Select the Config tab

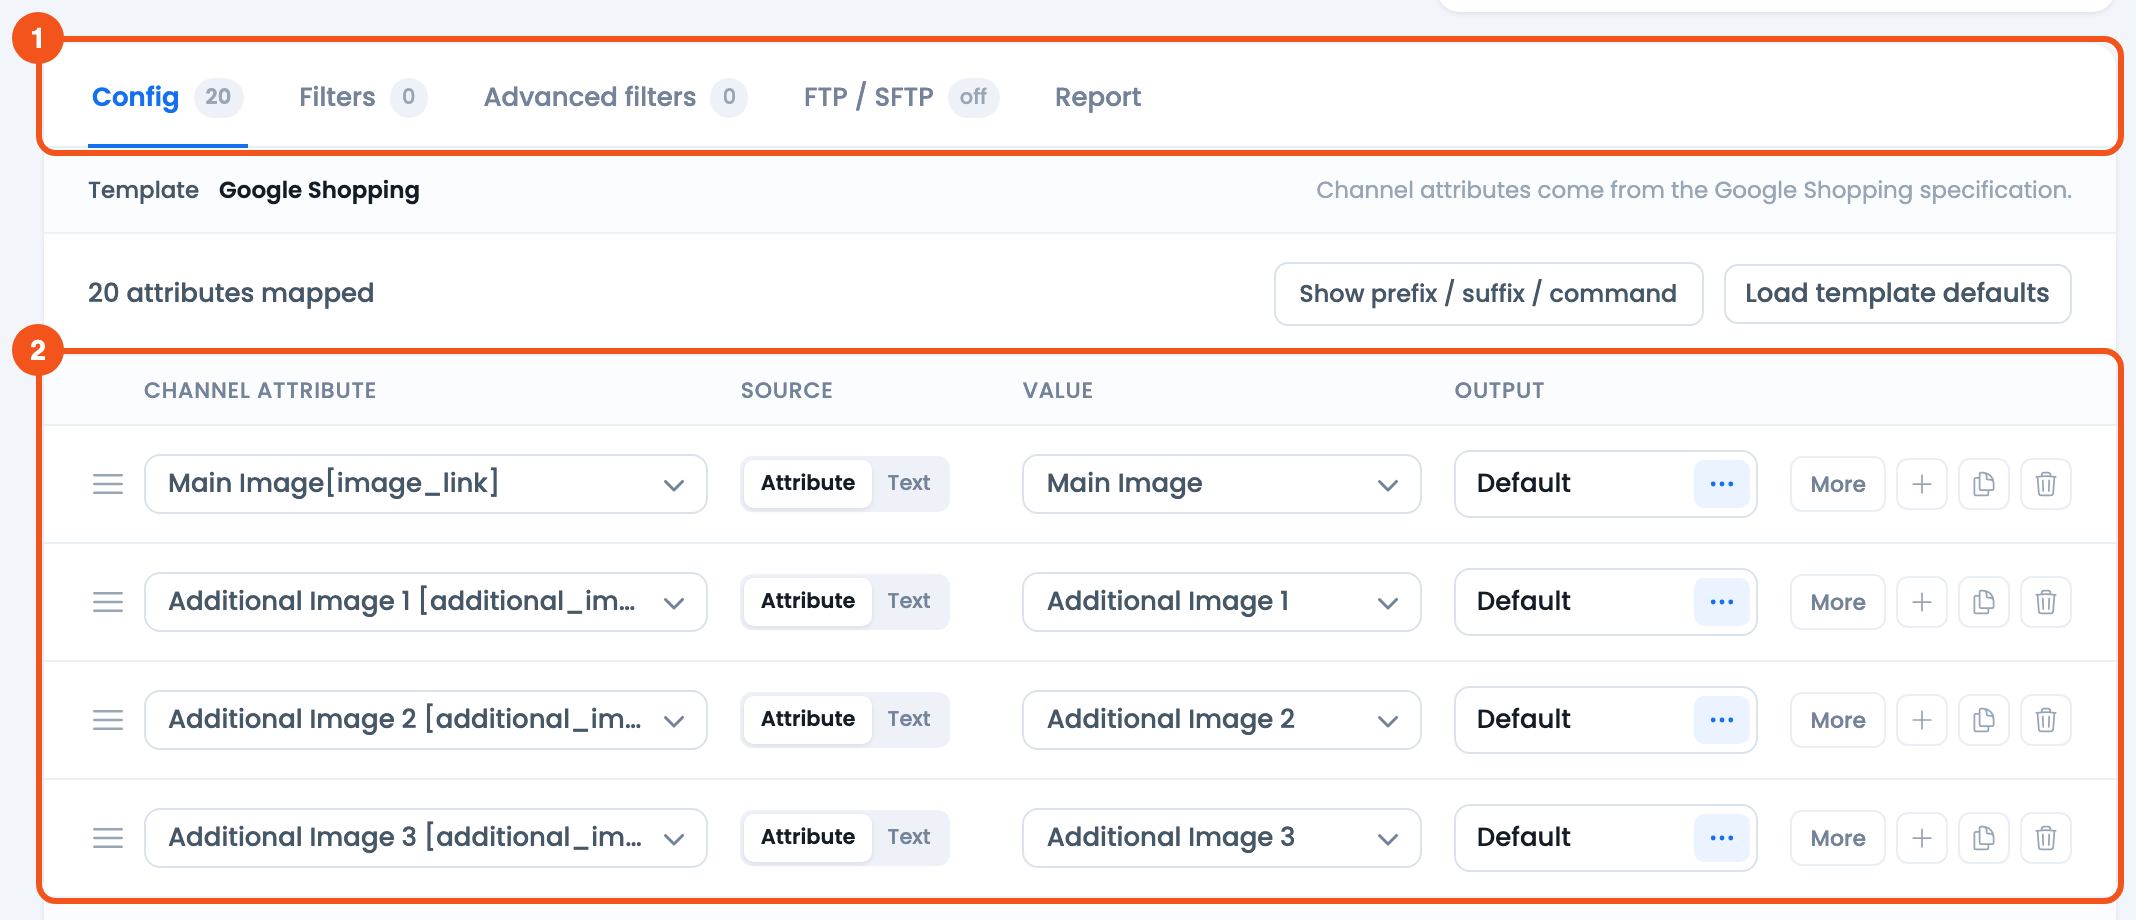pos(167,97)
